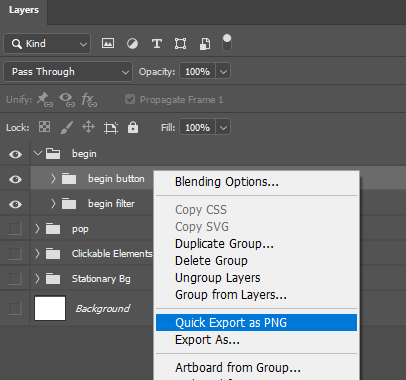The width and height of the screenshot is (406, 380).
Task: Expand the begin button group
Action: click(x=53, y=179)
